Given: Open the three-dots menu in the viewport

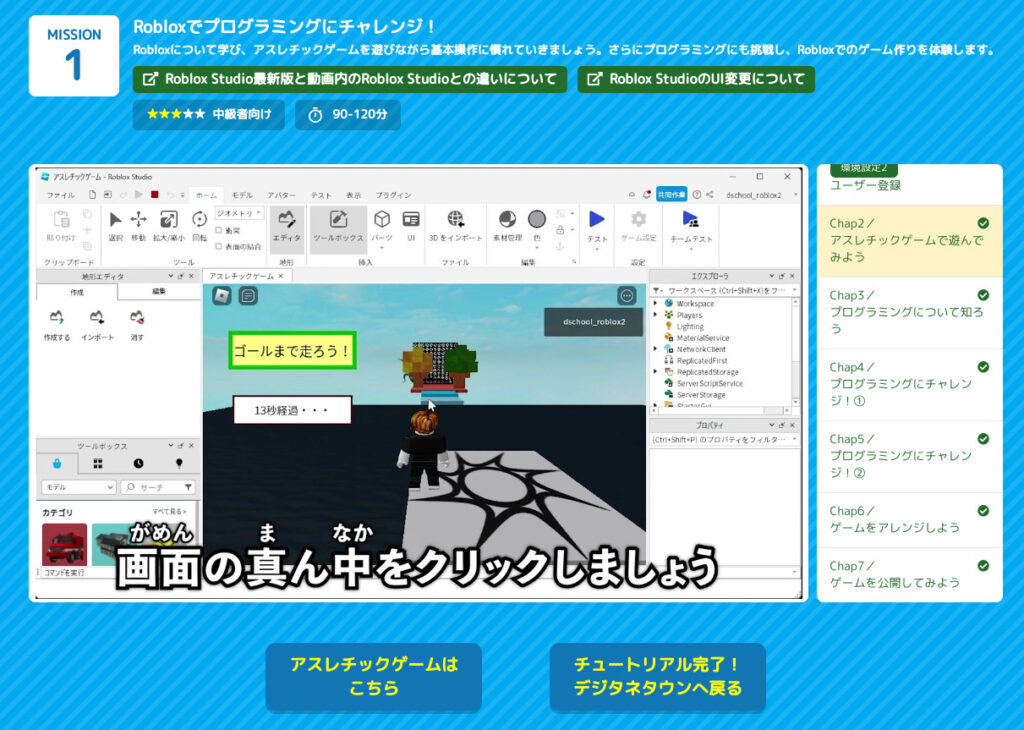Looking at the screenshot, I should 627,296.
